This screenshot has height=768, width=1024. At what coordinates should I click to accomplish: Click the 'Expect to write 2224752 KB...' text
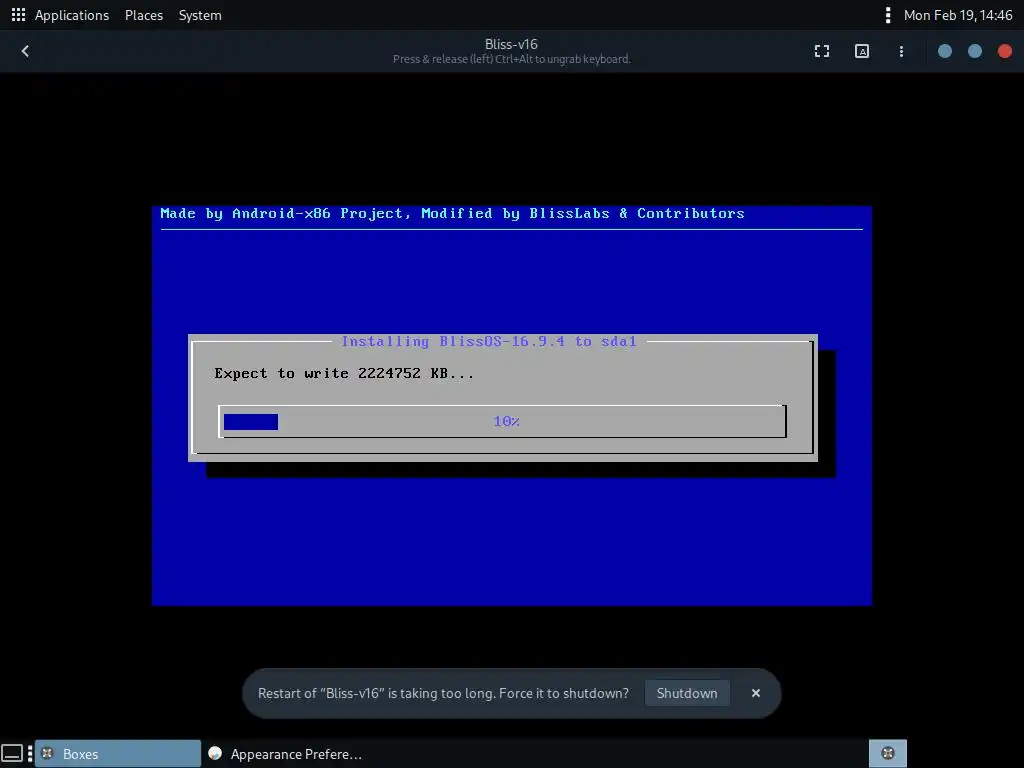tap(344, 374)
